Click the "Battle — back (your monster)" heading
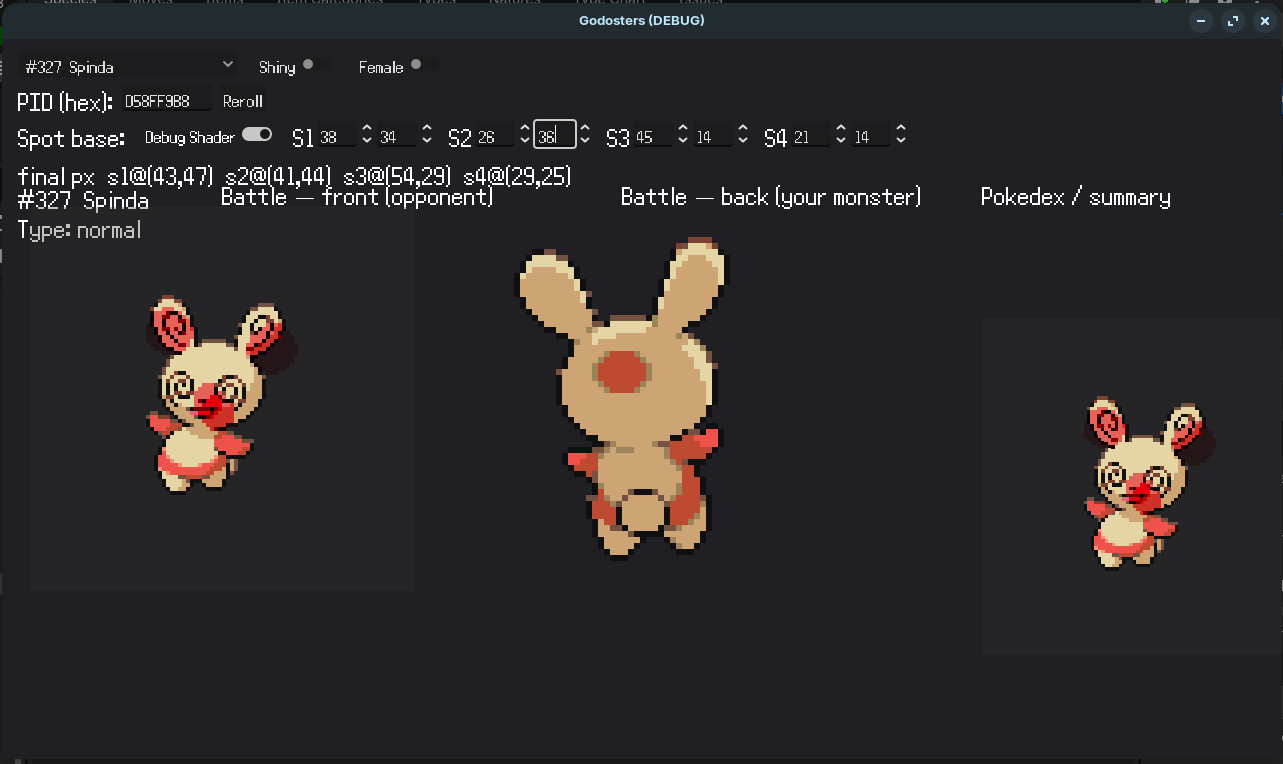This screenshot has width=1283, height=764. point(770,197)
